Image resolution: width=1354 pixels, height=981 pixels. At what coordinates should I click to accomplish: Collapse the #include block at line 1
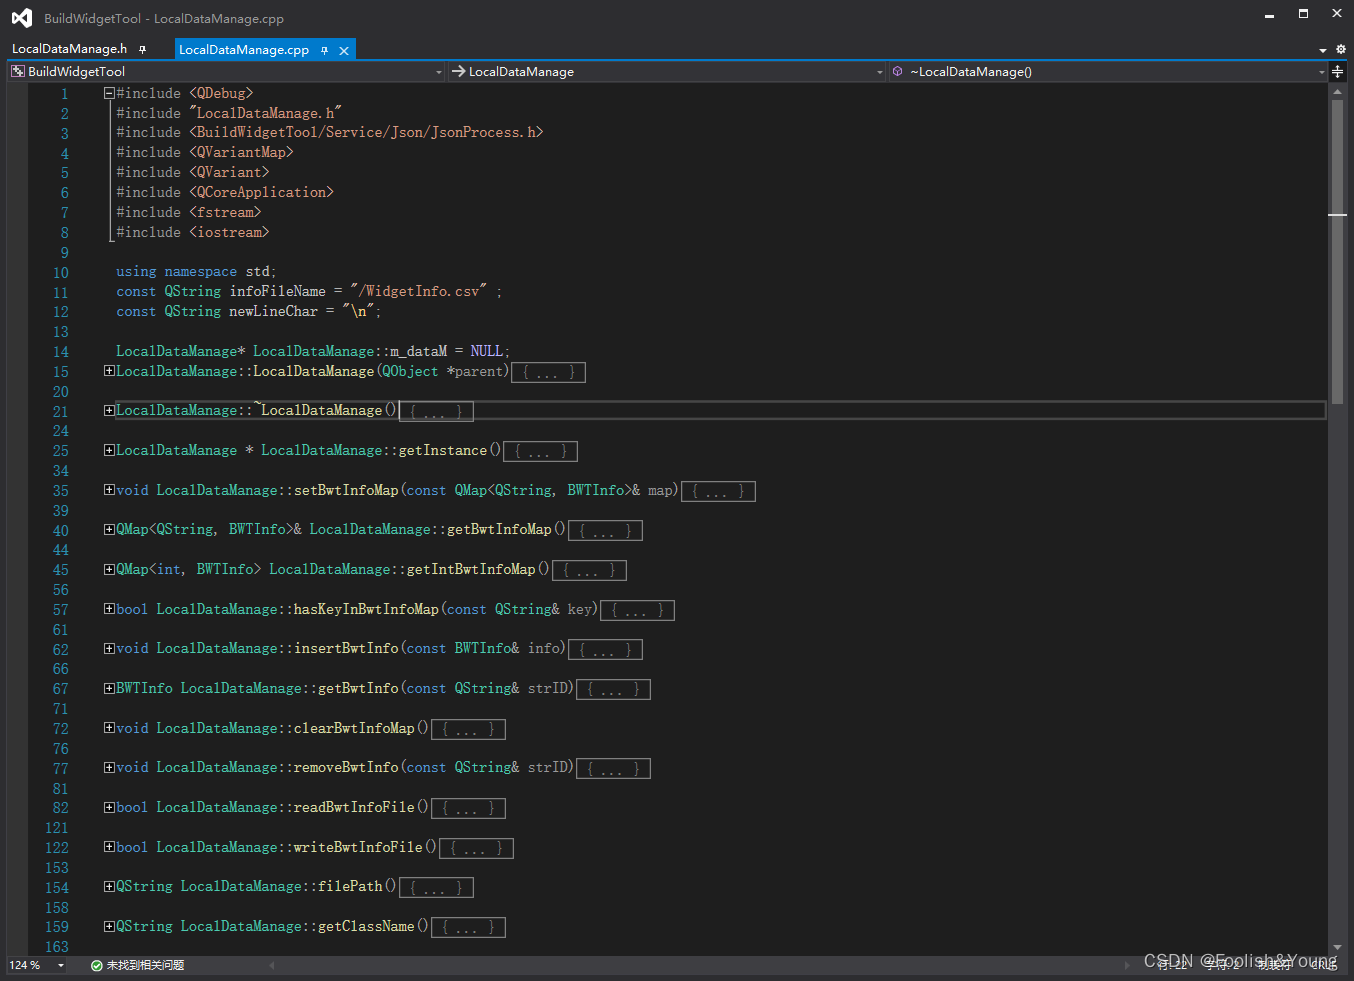108,92
